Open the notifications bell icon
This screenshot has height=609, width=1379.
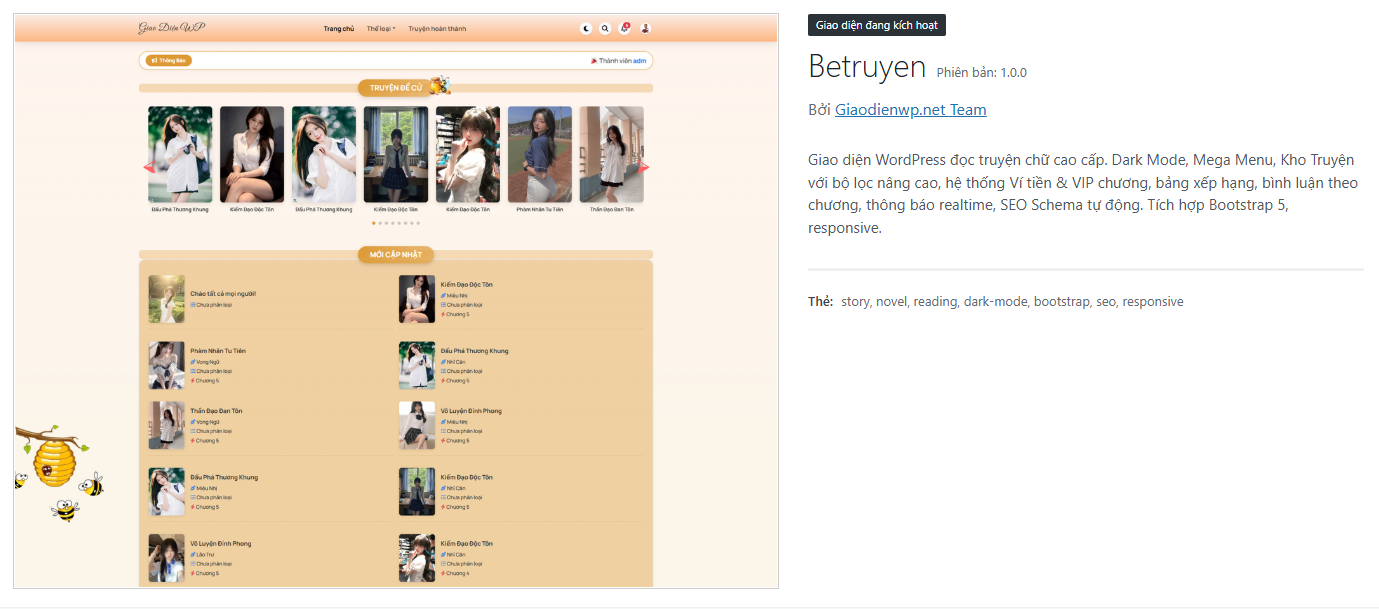click(x=624, y=28)
